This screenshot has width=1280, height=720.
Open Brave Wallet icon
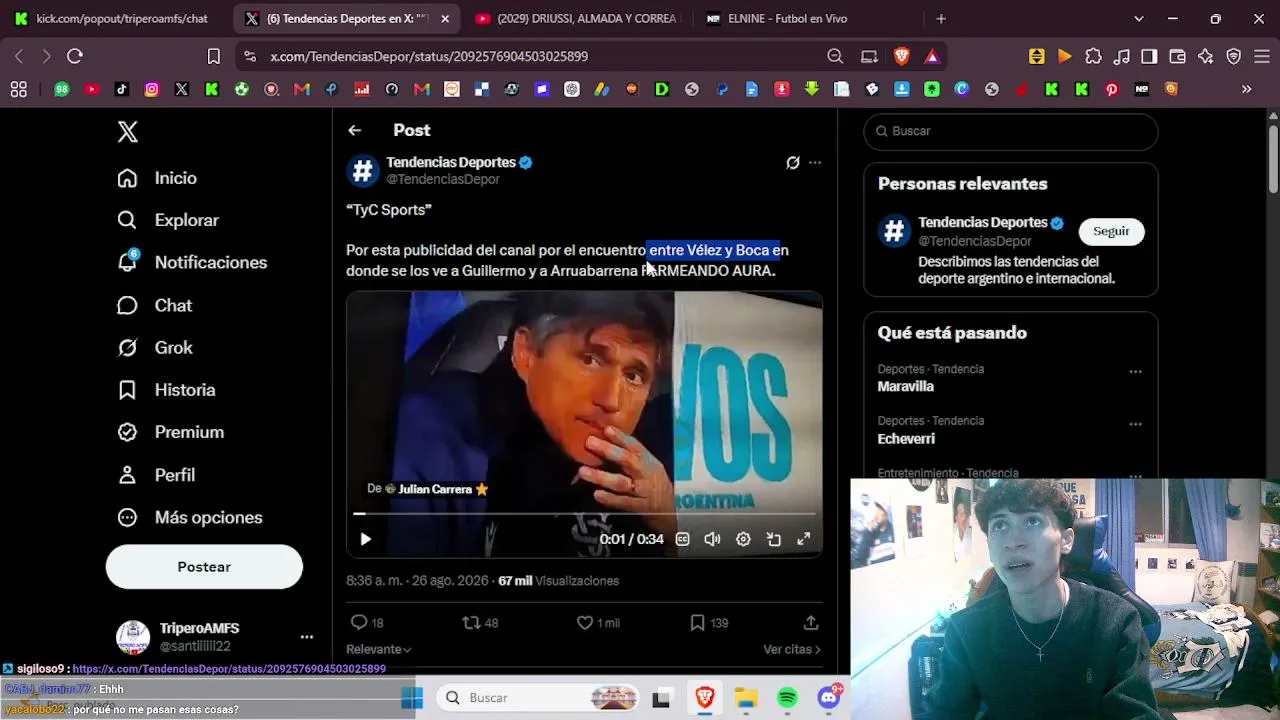(1177, 57)
